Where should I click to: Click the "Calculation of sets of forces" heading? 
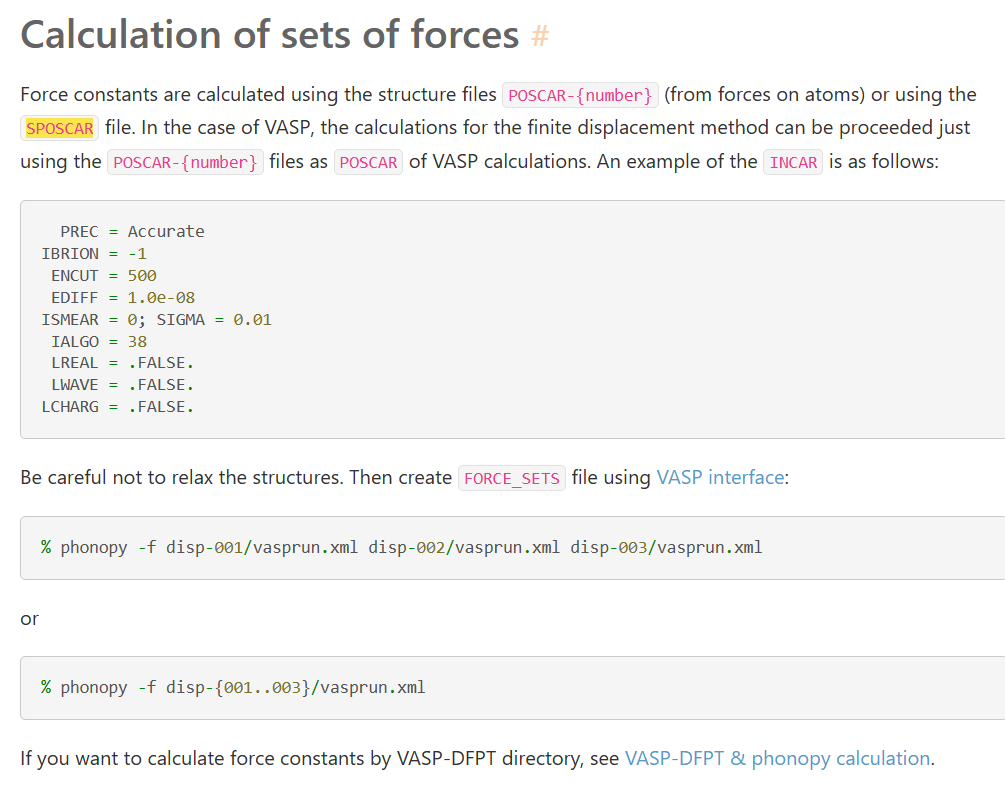click(x=270, y=35)
